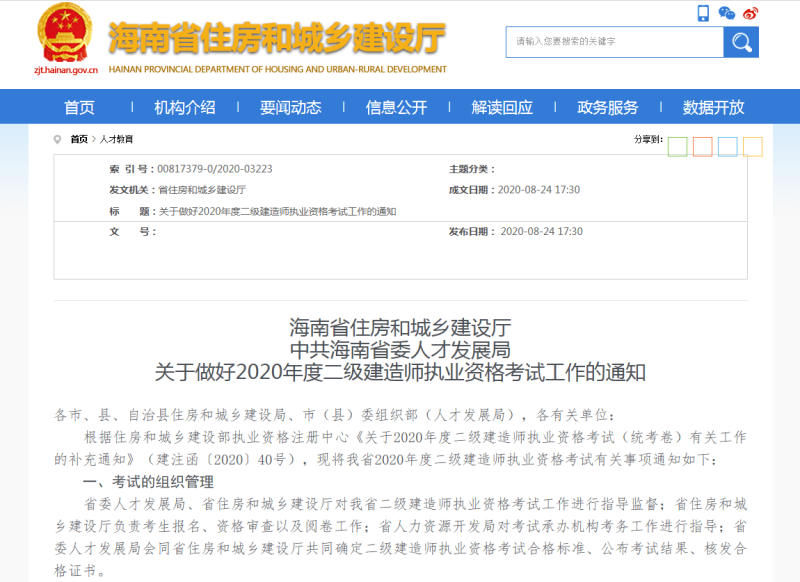800x582 pixels.
Task: Select the orange share square
Action: point(703,146)
